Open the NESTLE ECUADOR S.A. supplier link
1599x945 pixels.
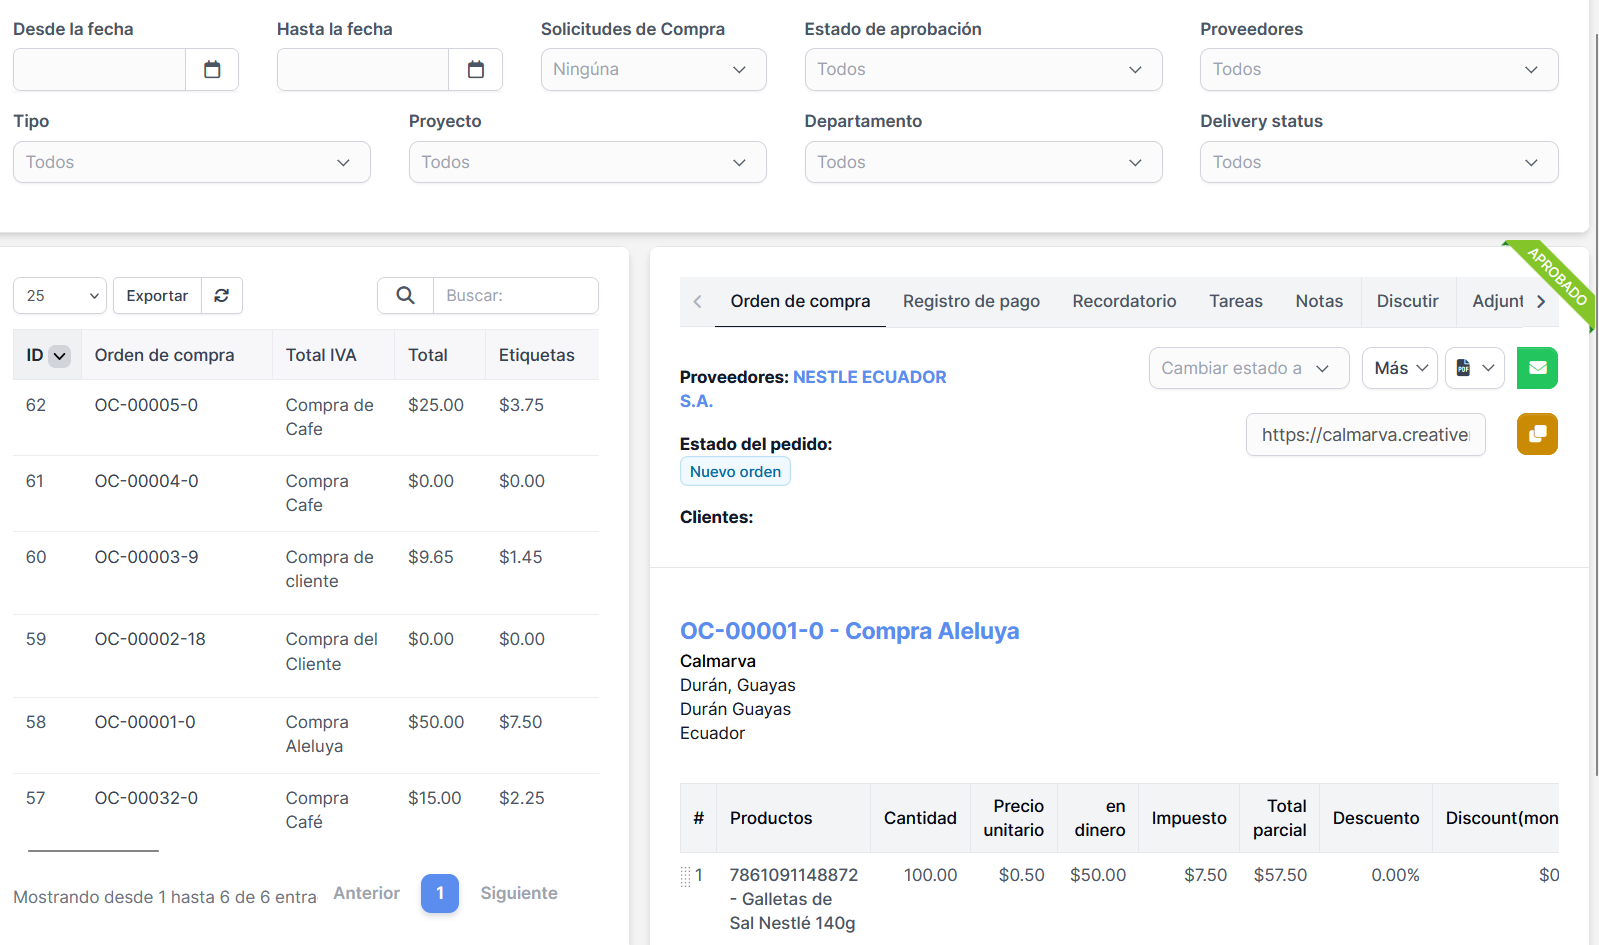pos(868,377)
